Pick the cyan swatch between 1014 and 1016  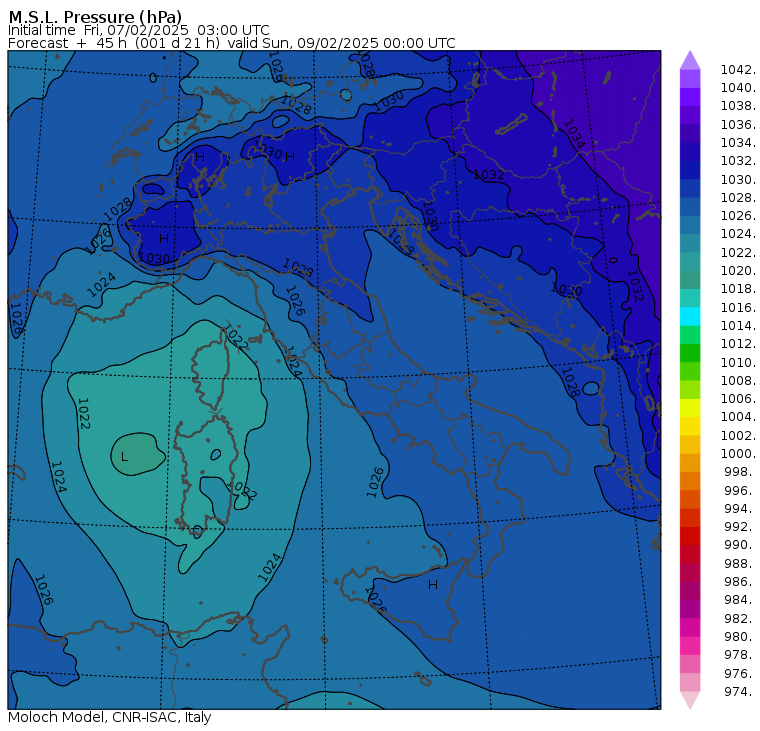click(x=690, y=317)
